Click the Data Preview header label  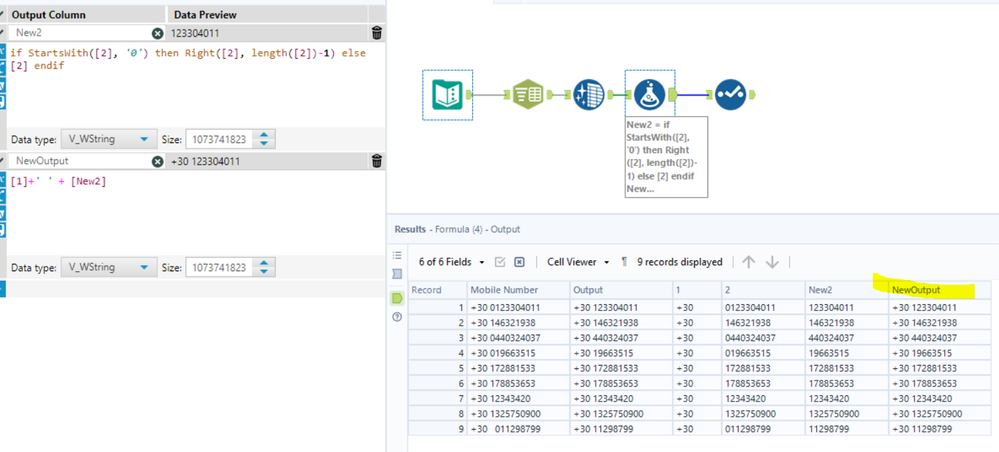point(204,14)
